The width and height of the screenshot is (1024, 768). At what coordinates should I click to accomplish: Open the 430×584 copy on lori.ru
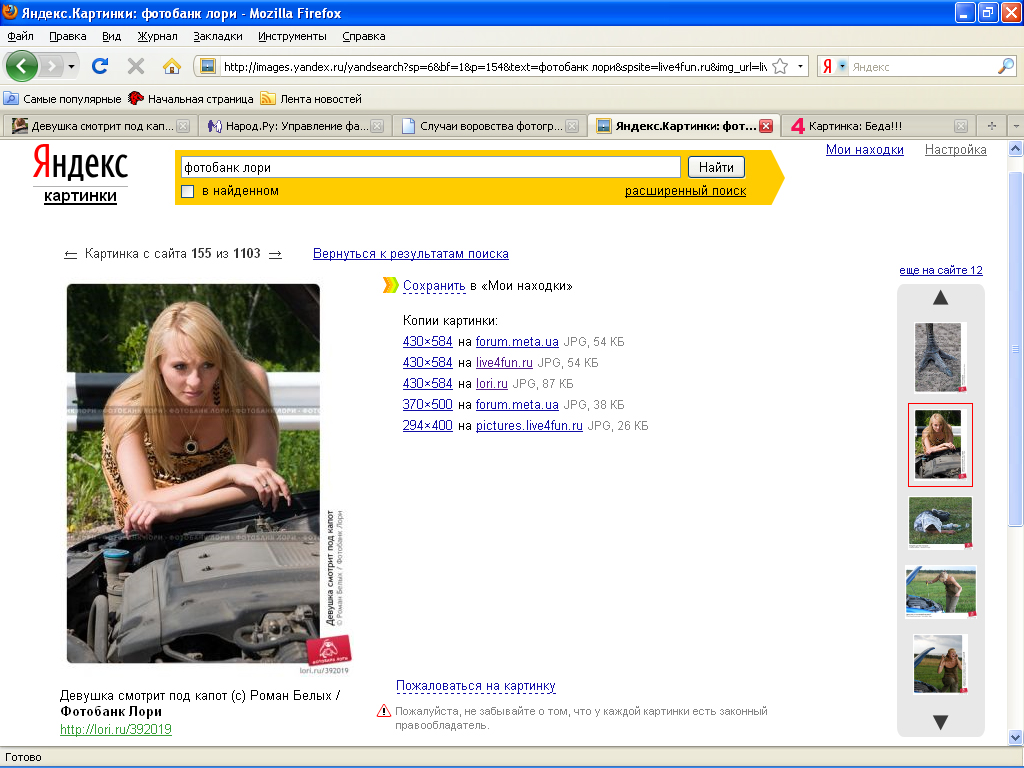click(428, 383)
